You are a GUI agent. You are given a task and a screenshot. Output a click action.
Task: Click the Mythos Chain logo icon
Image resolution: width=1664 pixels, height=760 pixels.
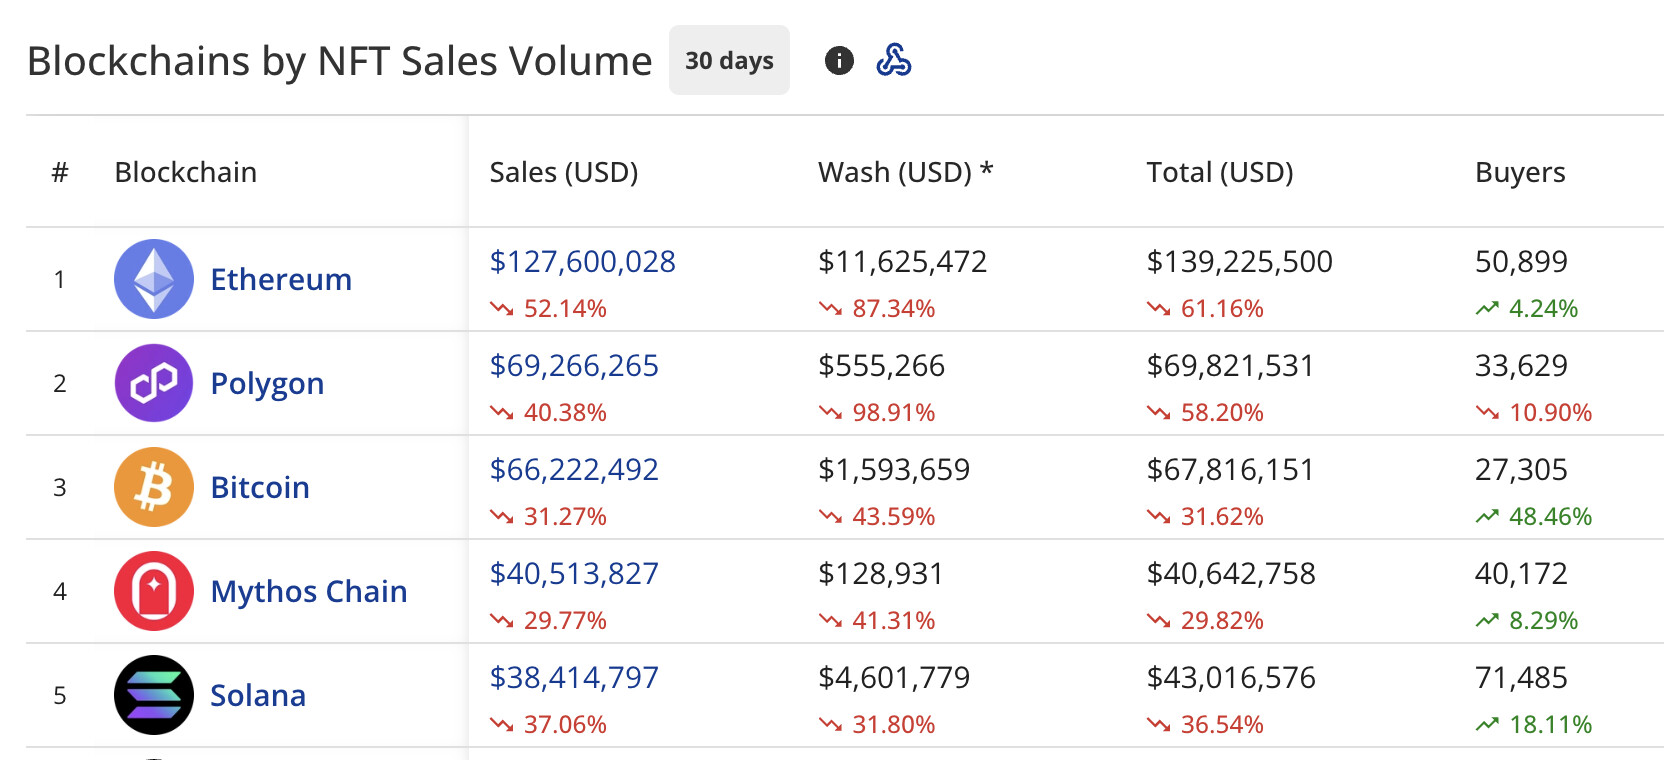(x=154, y=591)
